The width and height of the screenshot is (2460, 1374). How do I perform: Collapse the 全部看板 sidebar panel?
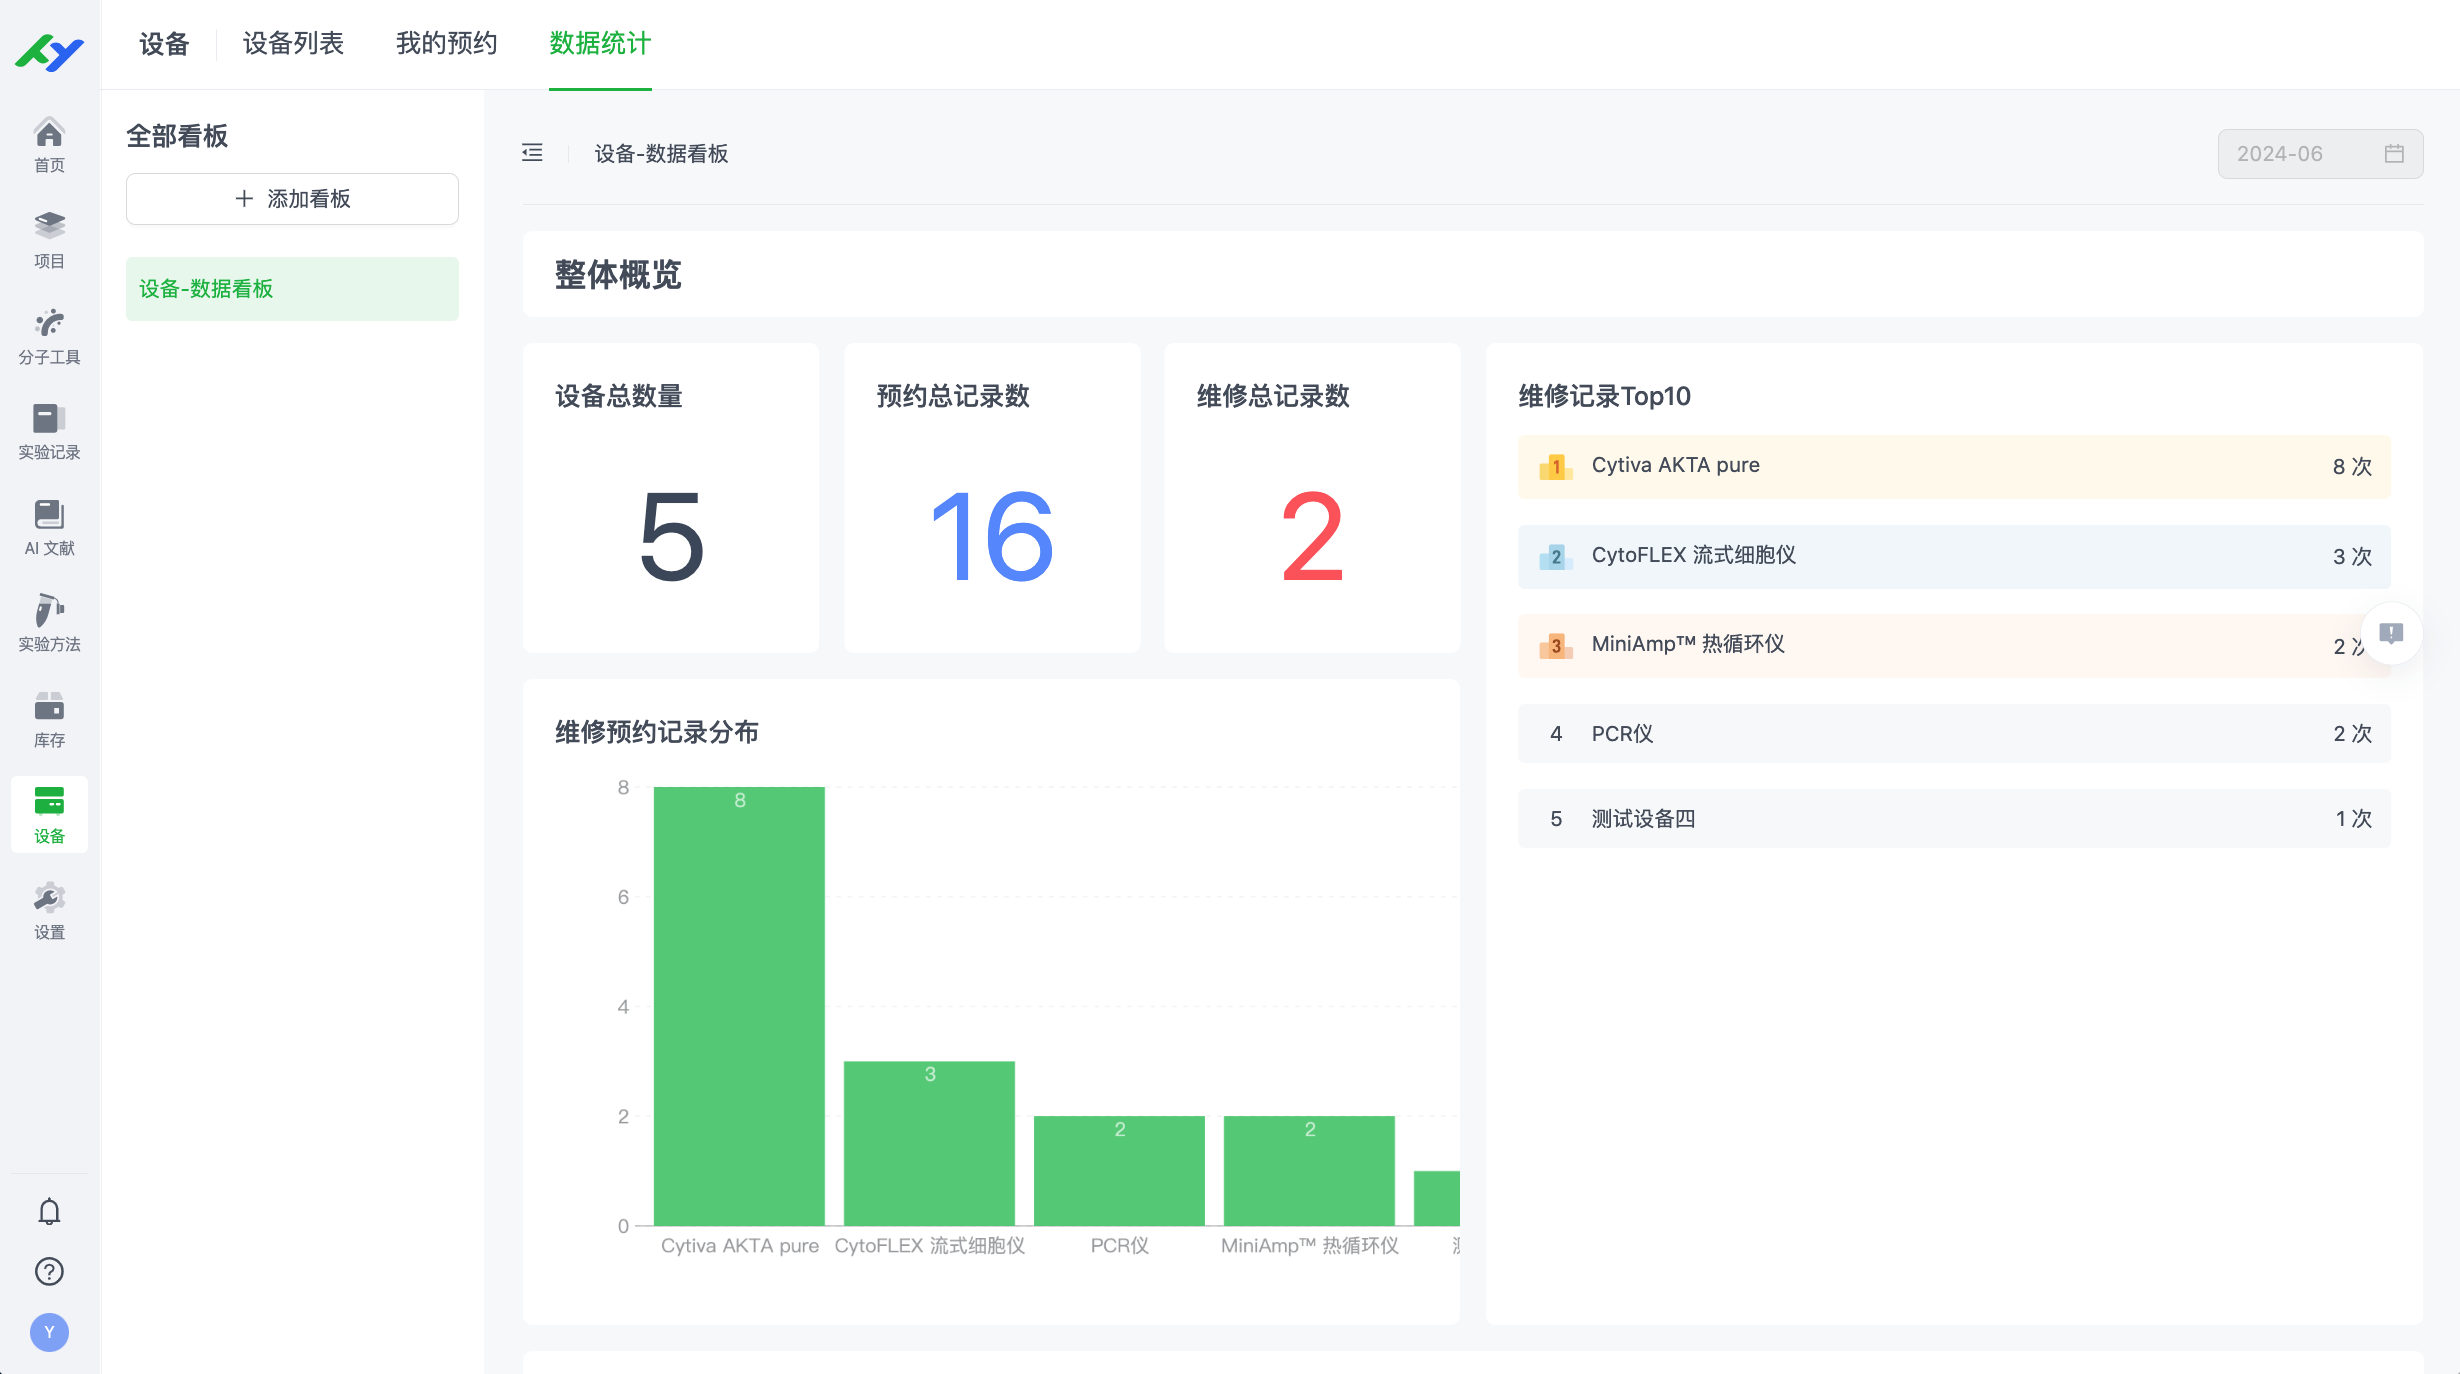click(x=532, y=153)
